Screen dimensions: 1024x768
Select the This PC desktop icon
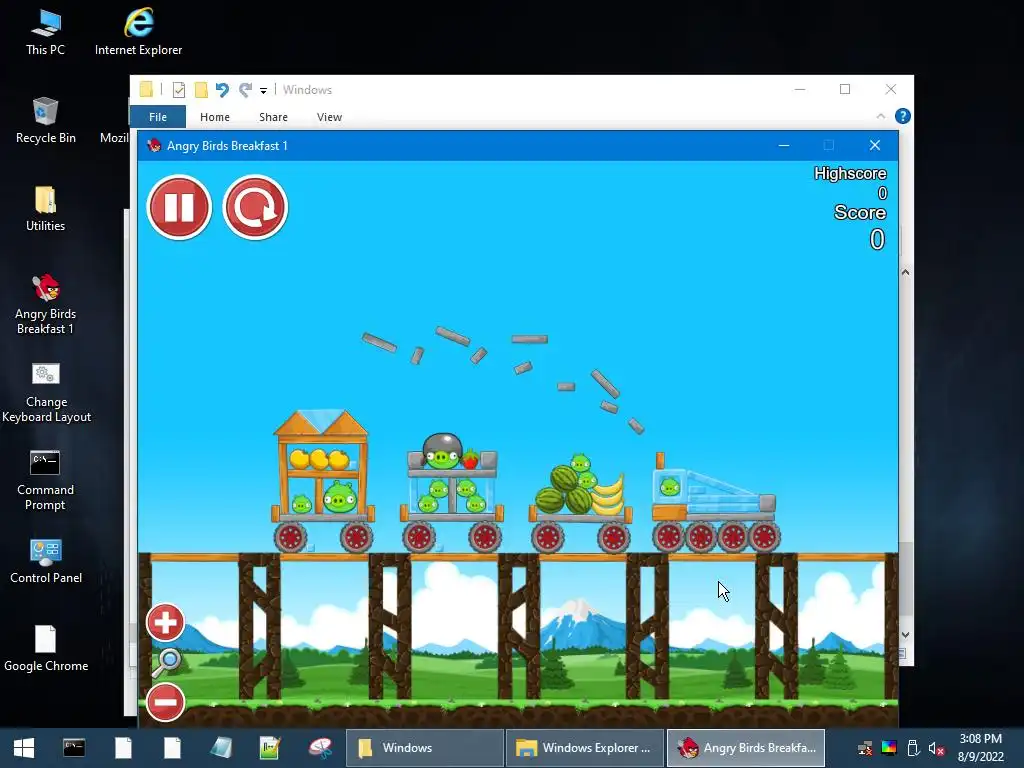click(x=45, y=32)
